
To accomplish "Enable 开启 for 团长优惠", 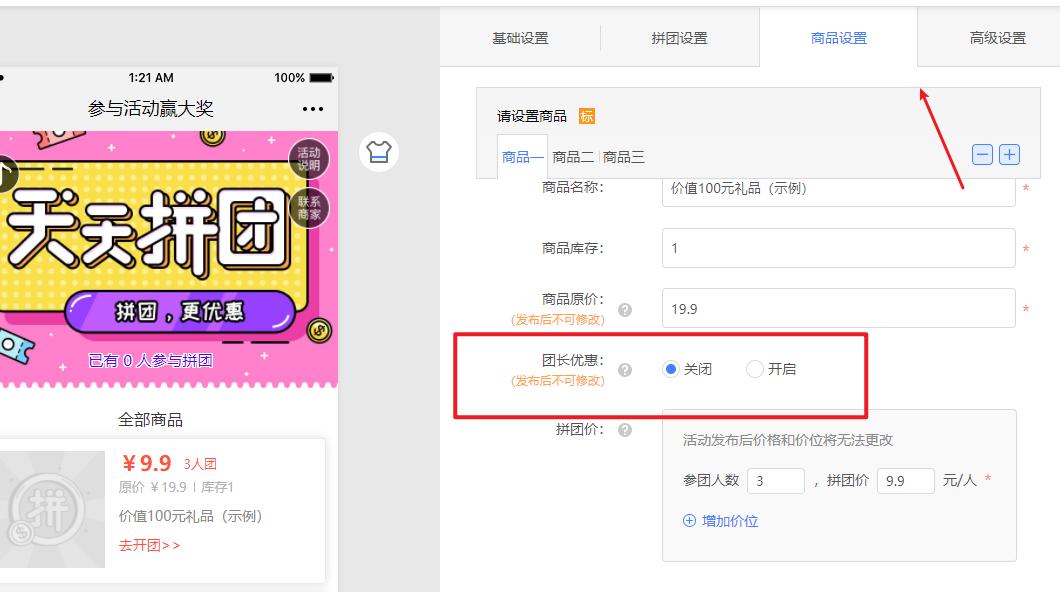I will tap(753, 368).
